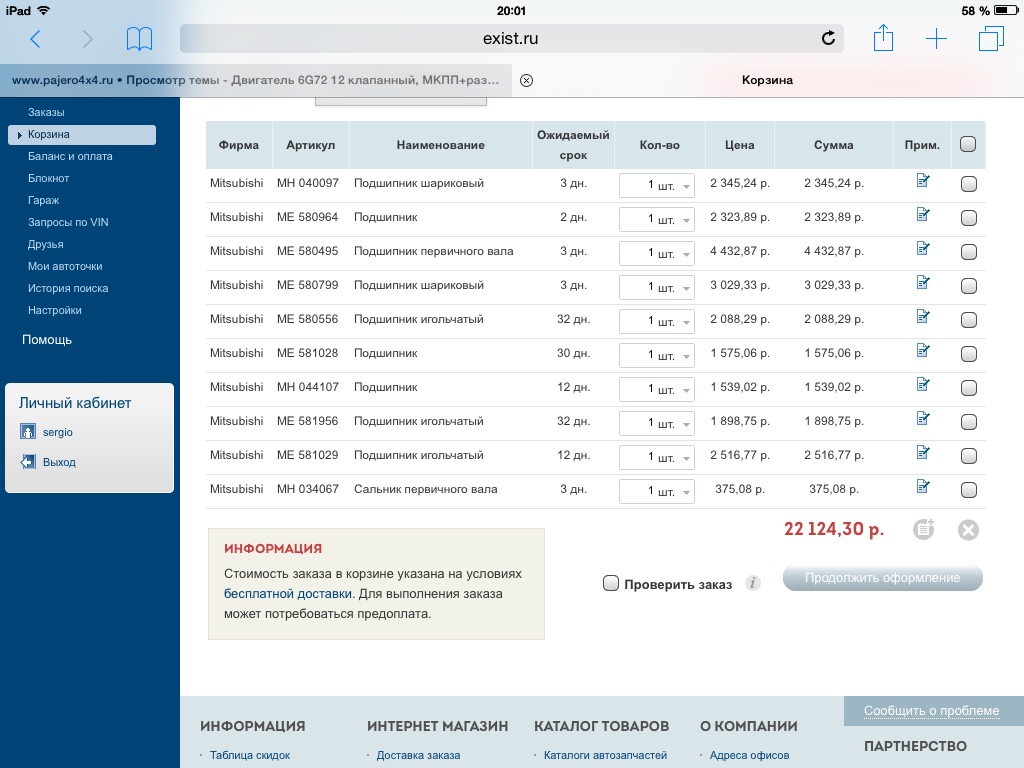The height and width of the screenshot is (768, 1024).
Task: Close the pajero4x4.ru tab
Action: [527, 80]
